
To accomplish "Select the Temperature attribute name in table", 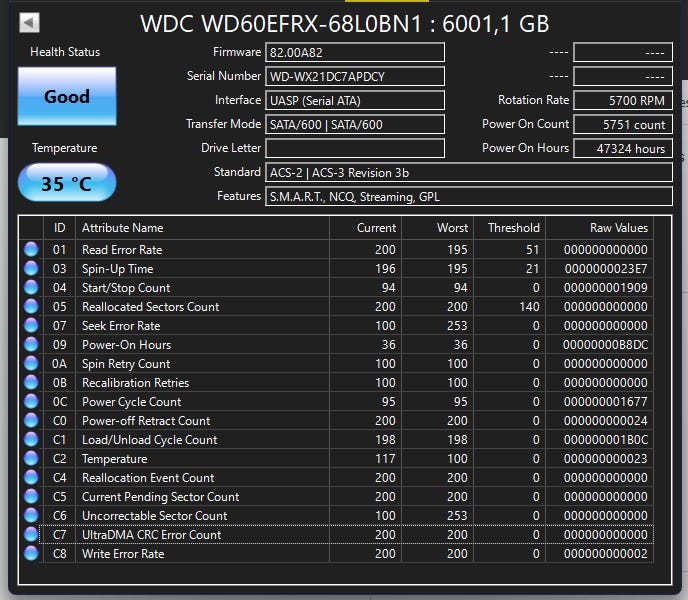I will tap(115, 459).
